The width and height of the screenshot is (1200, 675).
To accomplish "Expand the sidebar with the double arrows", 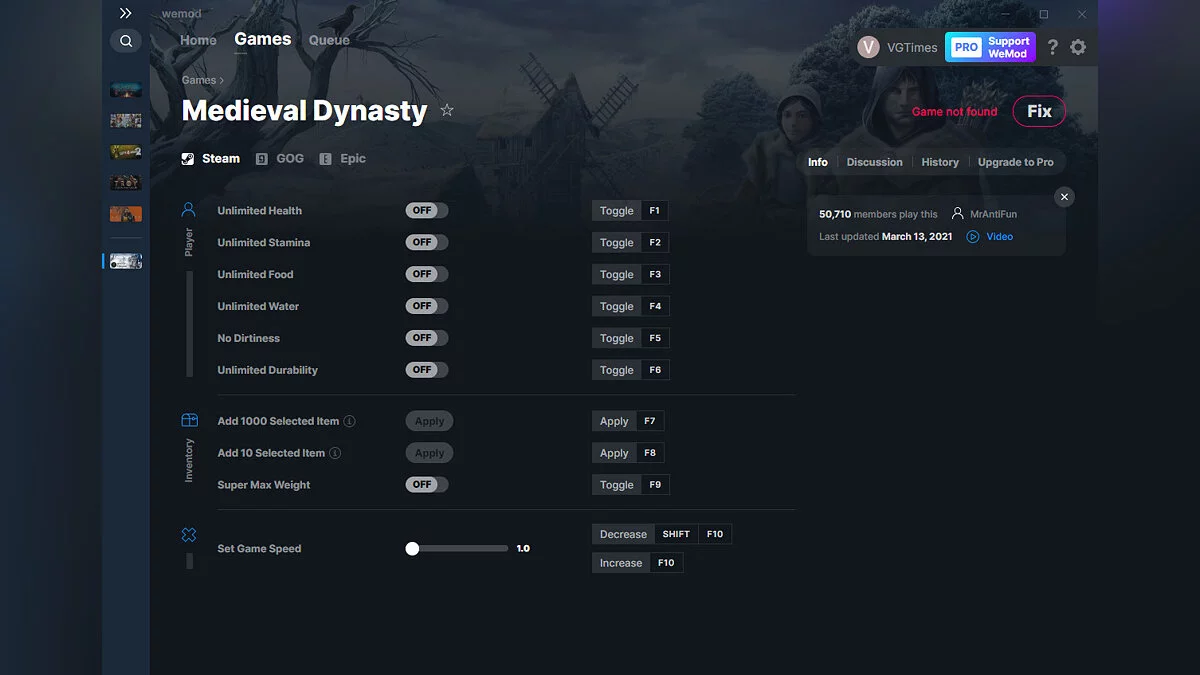I will pyautogui.click(x=125, y=13).
